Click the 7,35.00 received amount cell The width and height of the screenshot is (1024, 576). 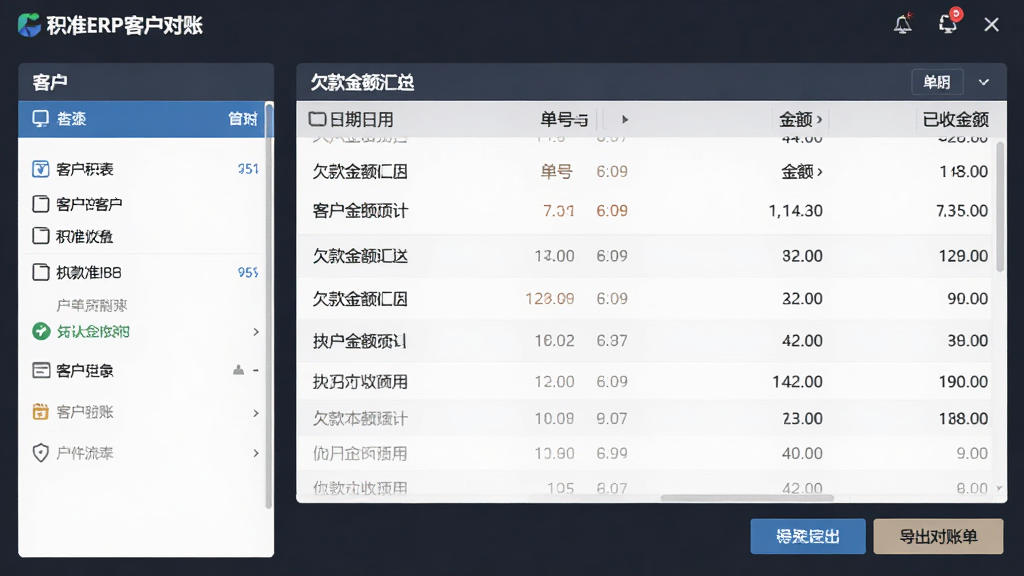pos(961,211)
